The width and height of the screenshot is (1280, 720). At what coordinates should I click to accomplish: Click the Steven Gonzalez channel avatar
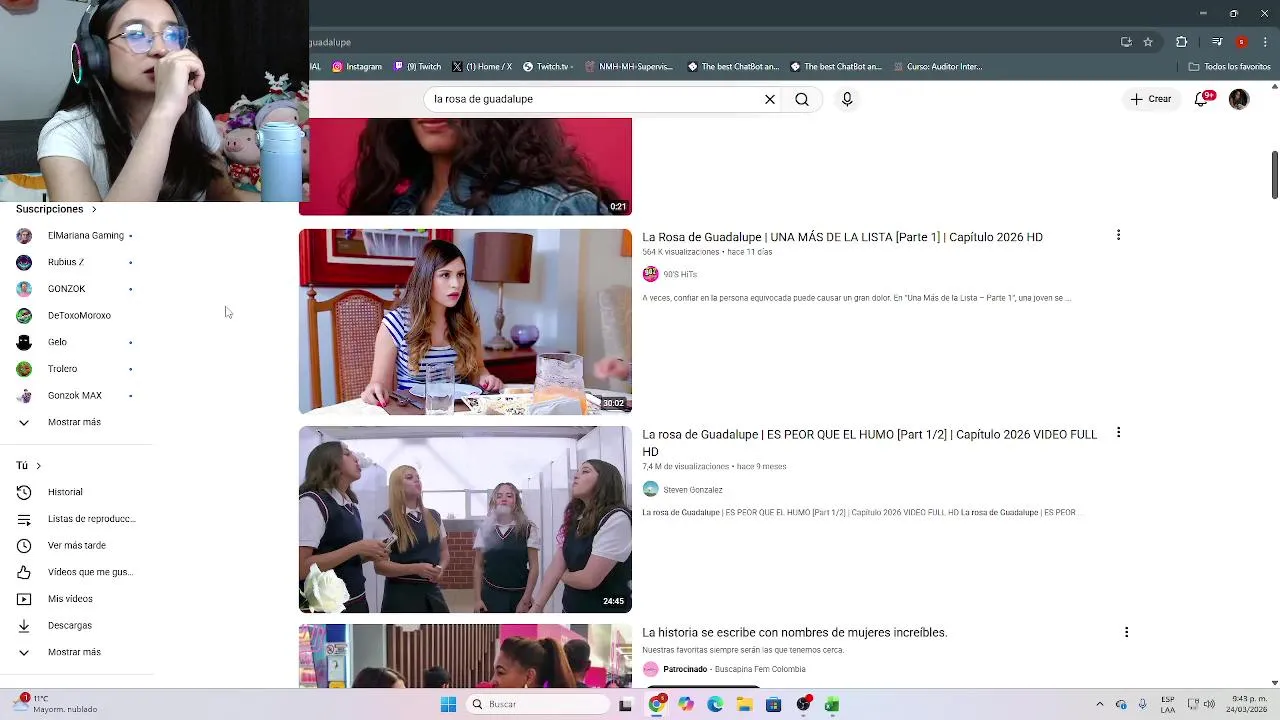(x=651, y=490)
